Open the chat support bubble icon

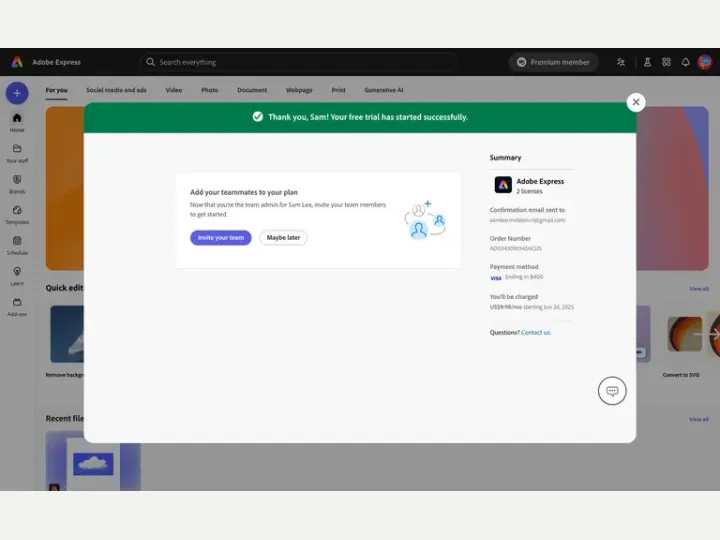[x=612, y=391]
